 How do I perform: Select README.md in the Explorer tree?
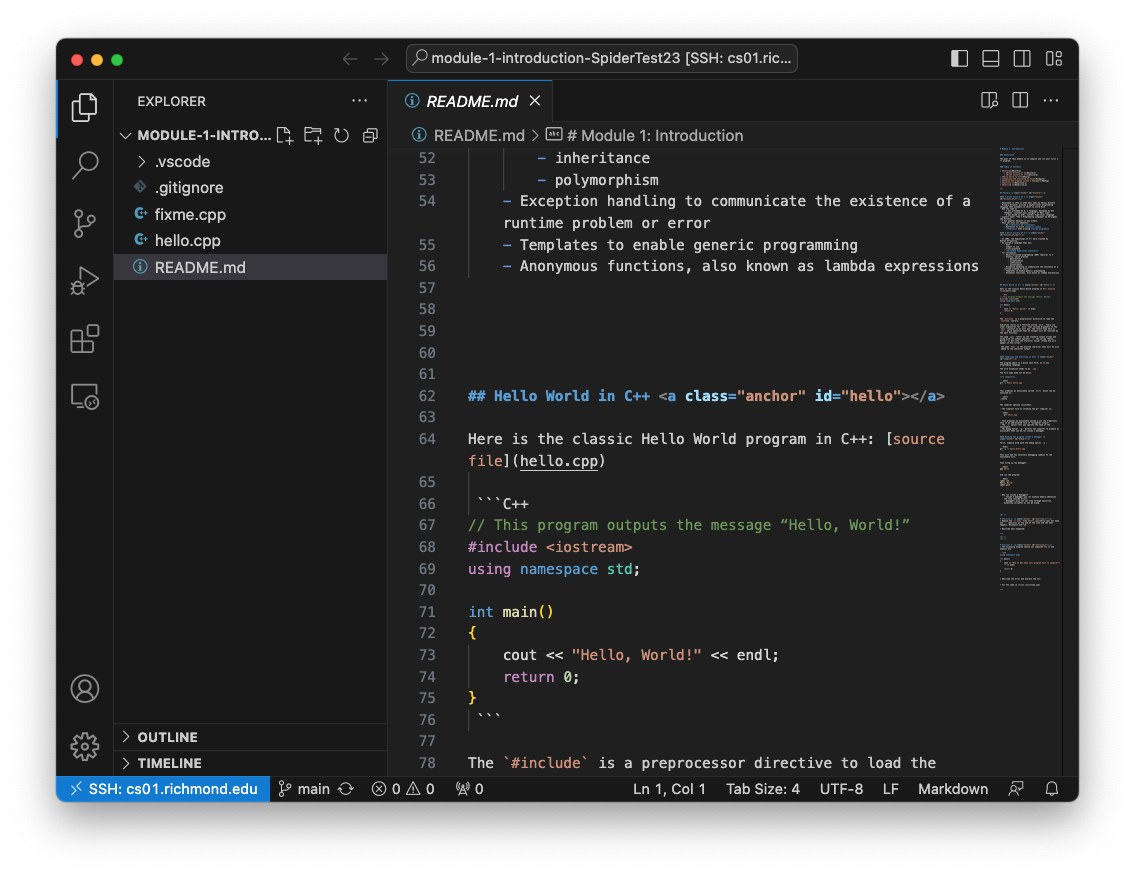pyautogui.click(x=250, y=267)
